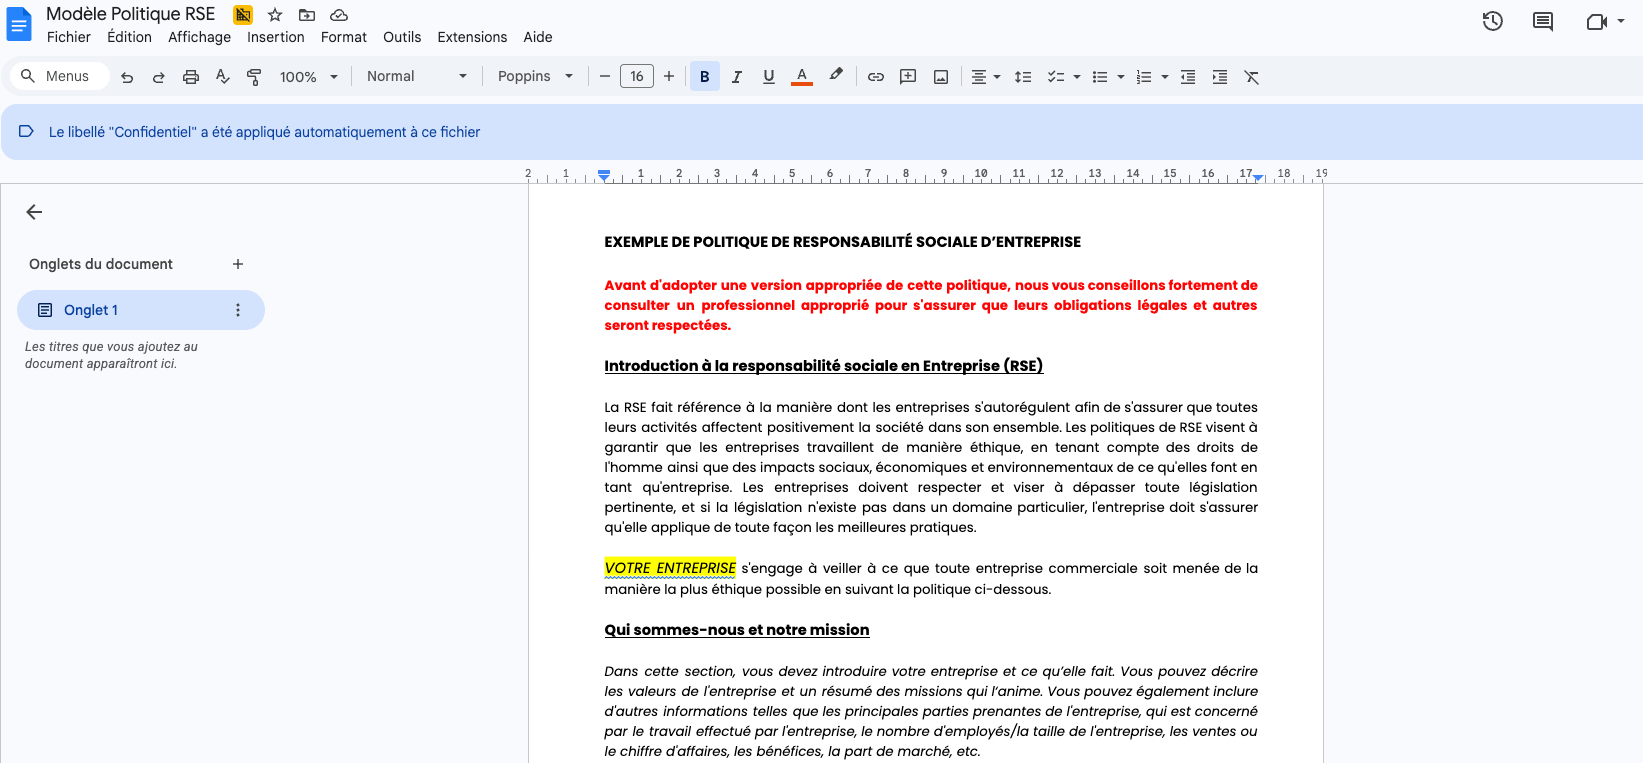Increase indent of the paragraph
Viewport: 1643px width, 763px height.
point(1220,77)
